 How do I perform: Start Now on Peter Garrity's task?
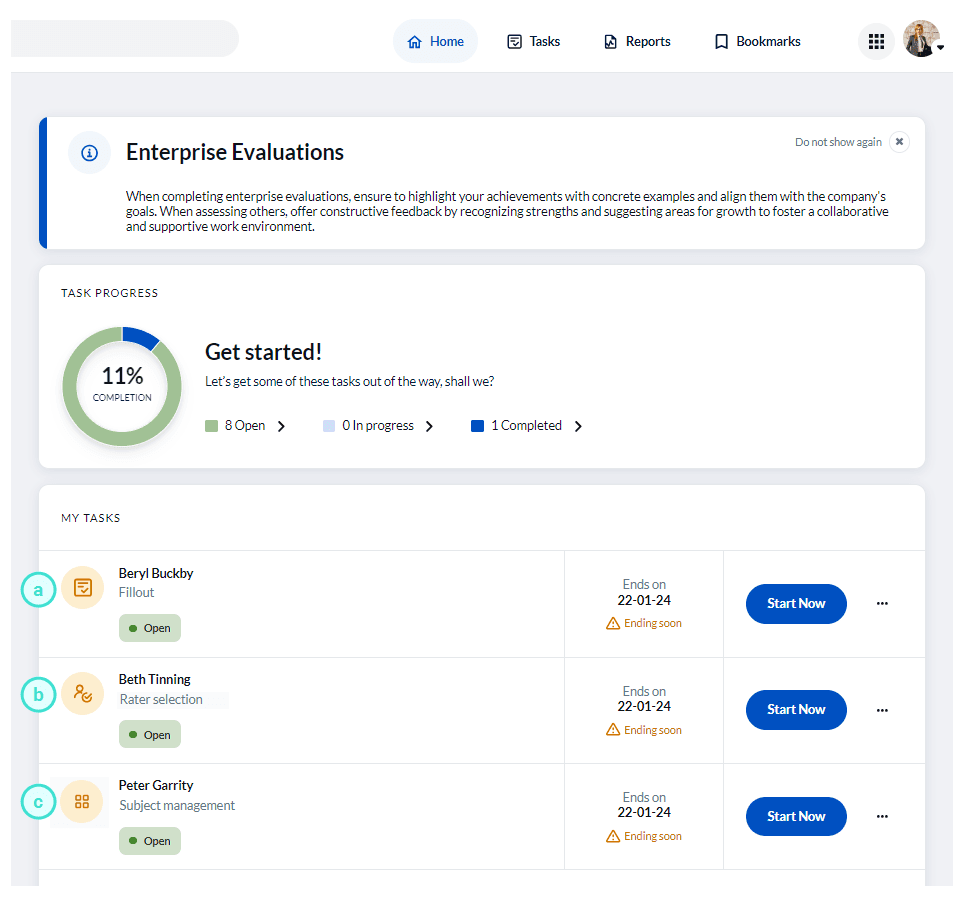click(796, 817)
